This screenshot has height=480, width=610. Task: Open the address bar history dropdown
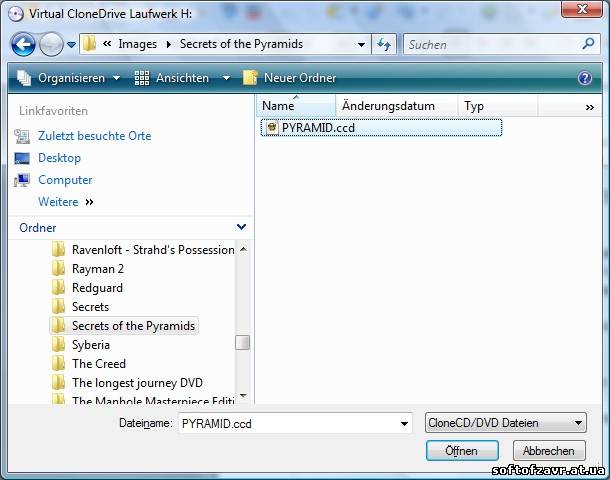point(361,44)
